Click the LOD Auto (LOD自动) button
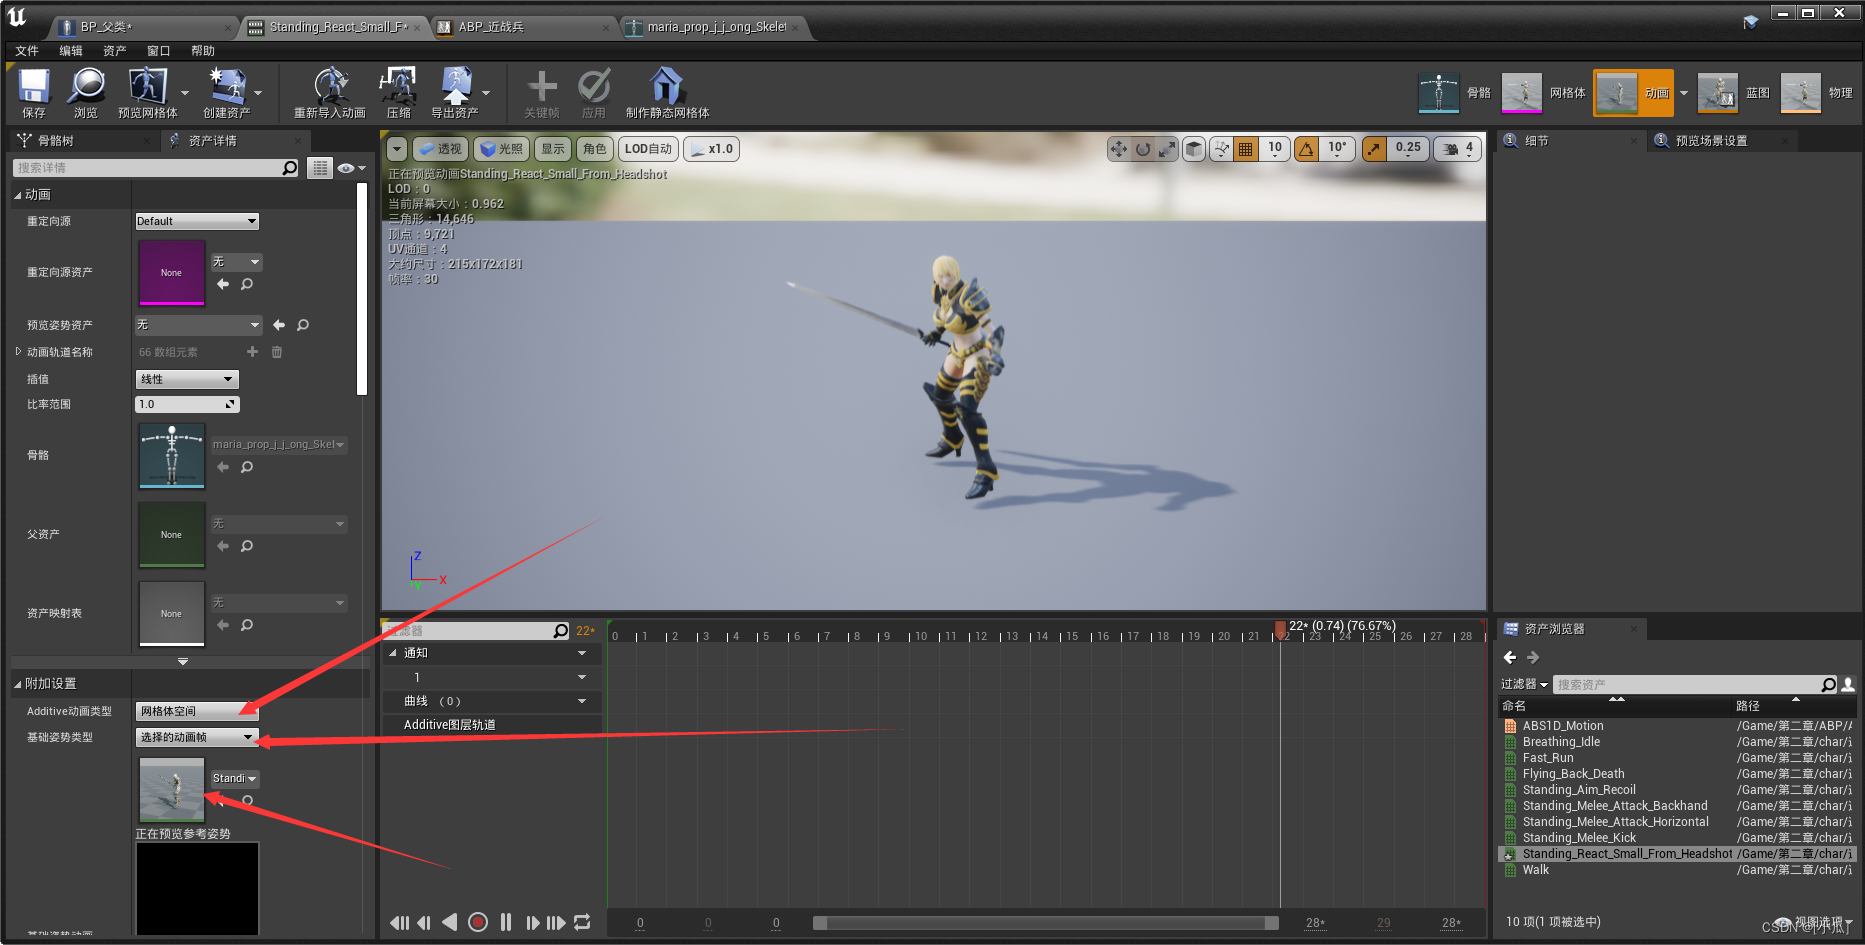 click(648, 149)
